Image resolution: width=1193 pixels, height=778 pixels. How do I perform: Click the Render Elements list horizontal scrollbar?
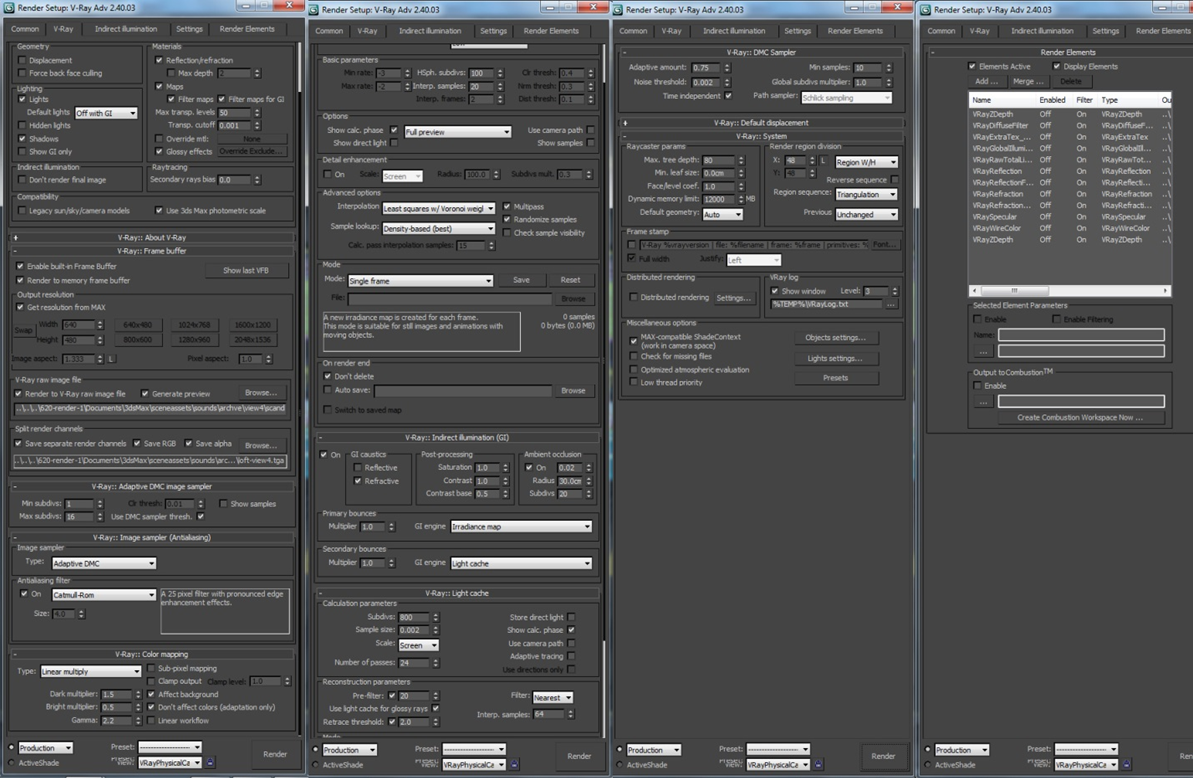[1069, 291]
